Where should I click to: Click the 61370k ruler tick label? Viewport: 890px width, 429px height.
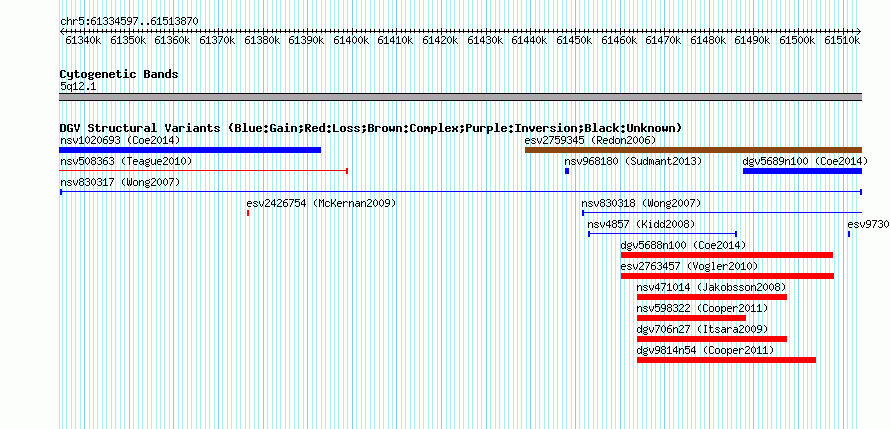(217, 40)
